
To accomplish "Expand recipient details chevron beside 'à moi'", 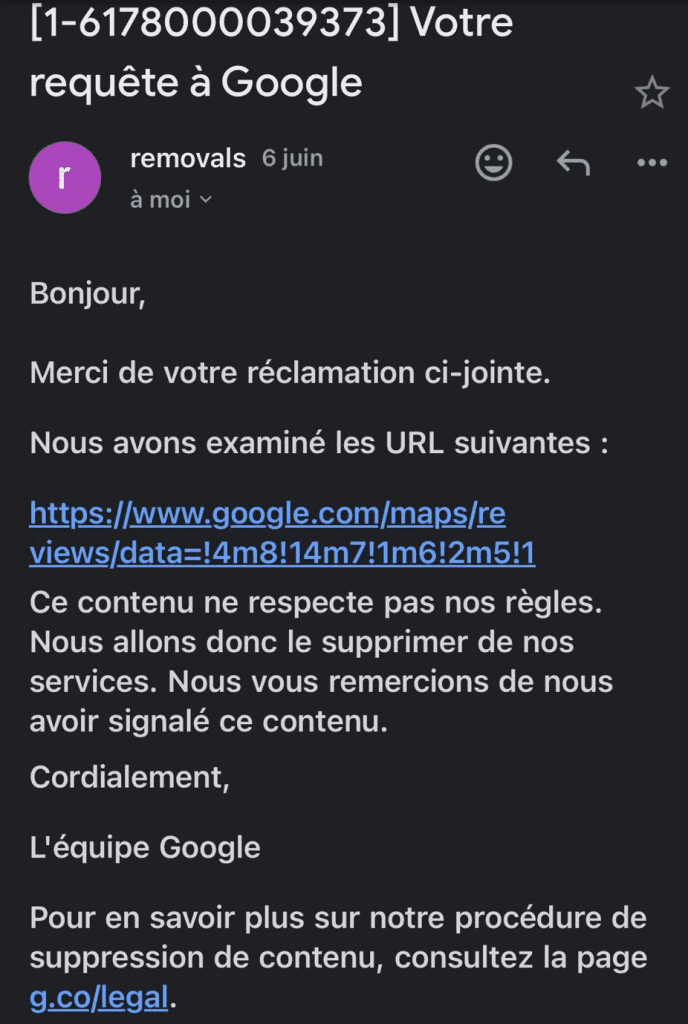I will [206, 200].
